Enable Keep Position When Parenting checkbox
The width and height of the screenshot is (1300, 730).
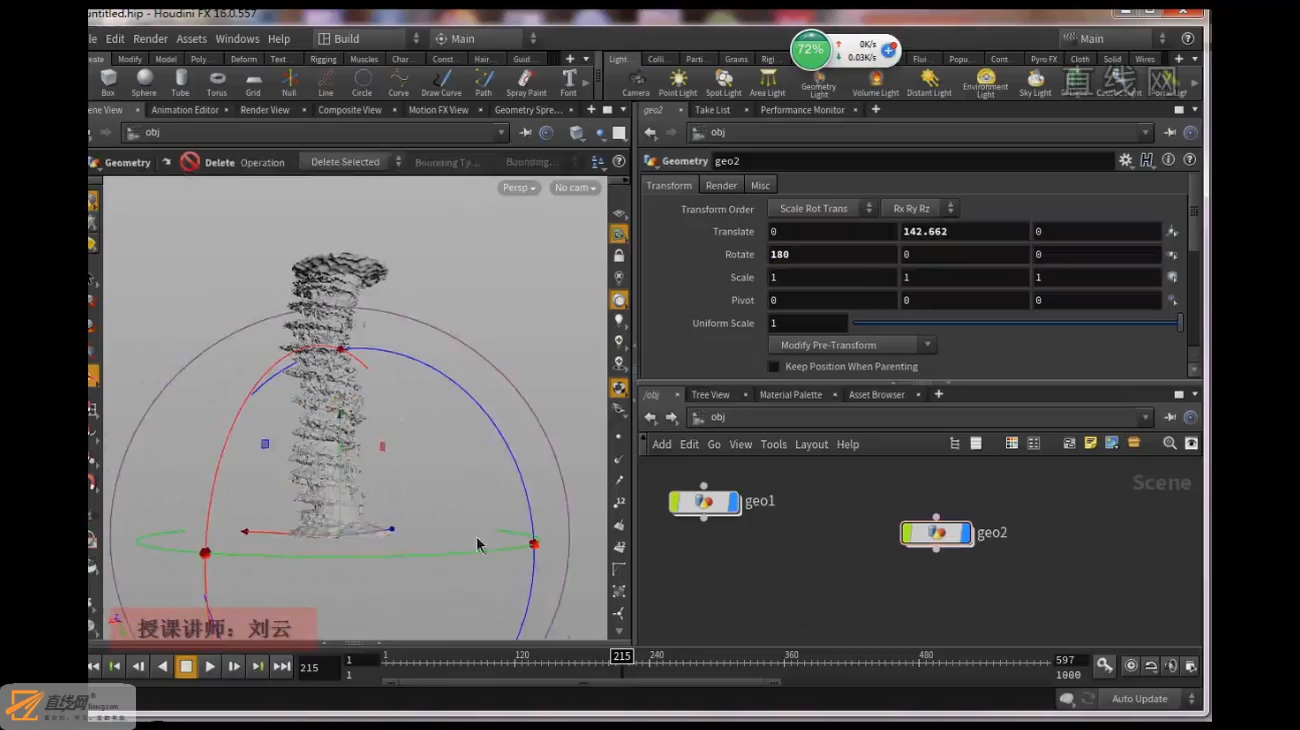(773, 367)
